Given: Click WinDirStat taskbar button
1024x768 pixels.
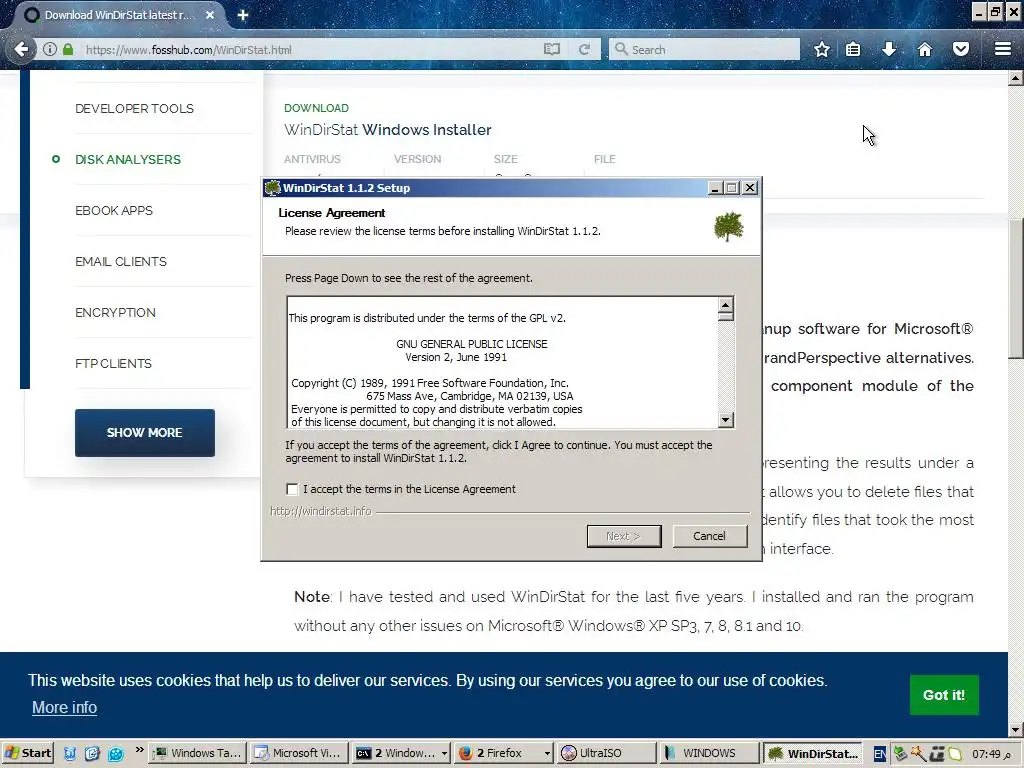Looking at the screenshot, I should (x=813, y=753).
